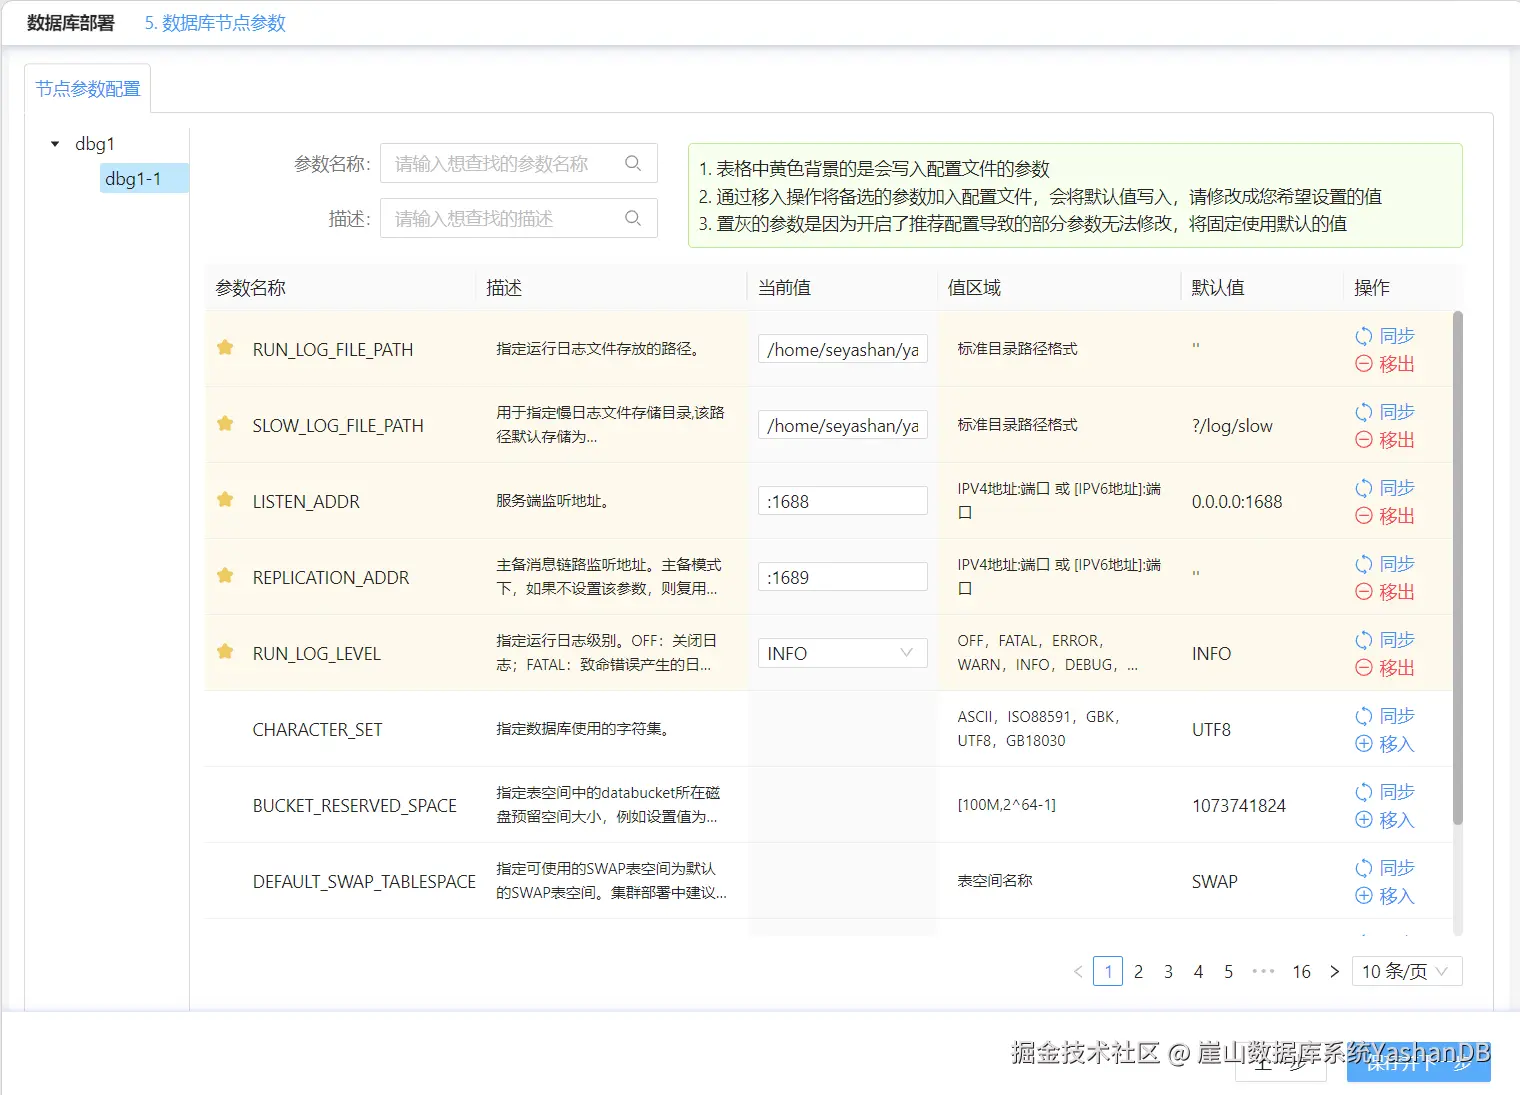The width and height of the screenshot is (1520, 1095).
Task: Click default value ?/log/slow cell
Action: [x=1232, y=425]
